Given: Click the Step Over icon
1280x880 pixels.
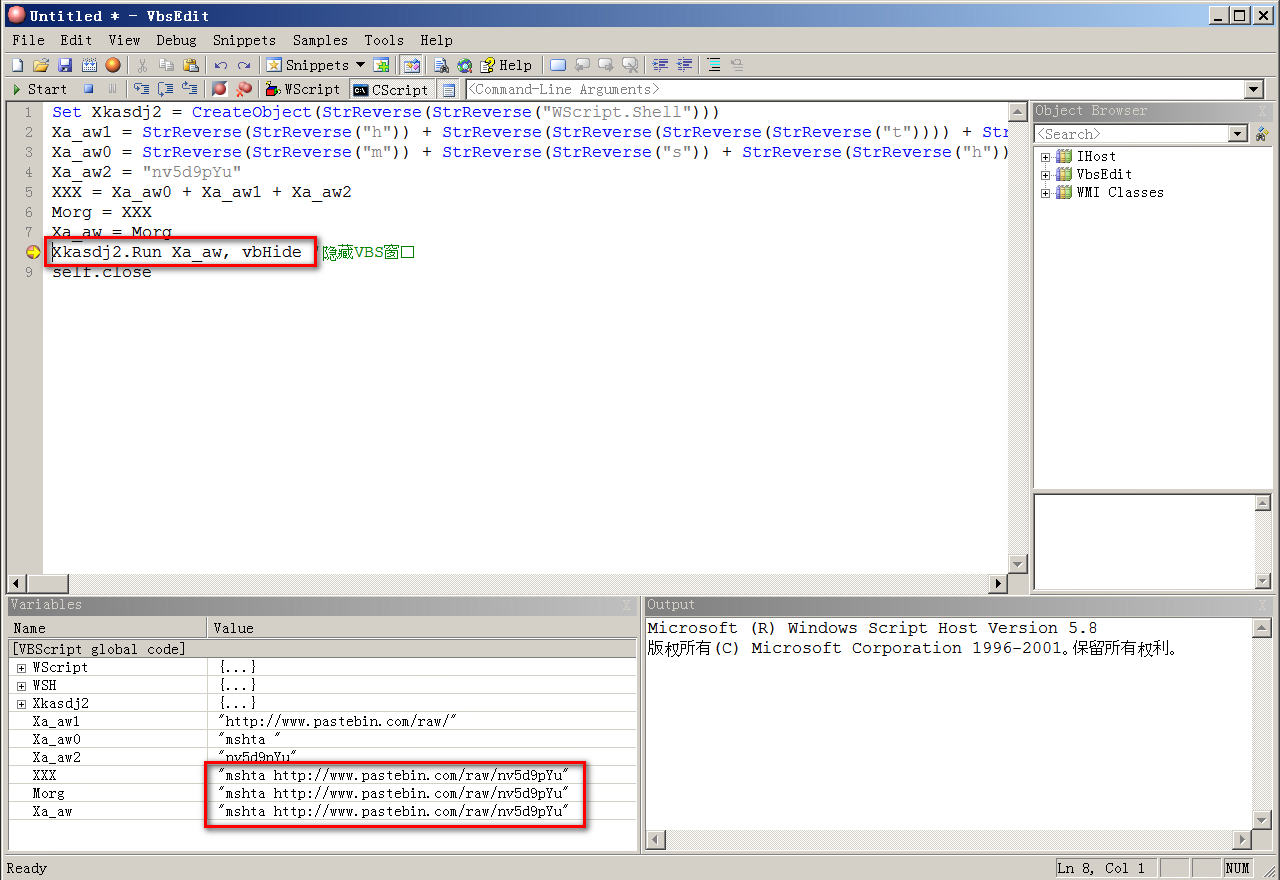Looking at the screenshot, I should (165, 89).
